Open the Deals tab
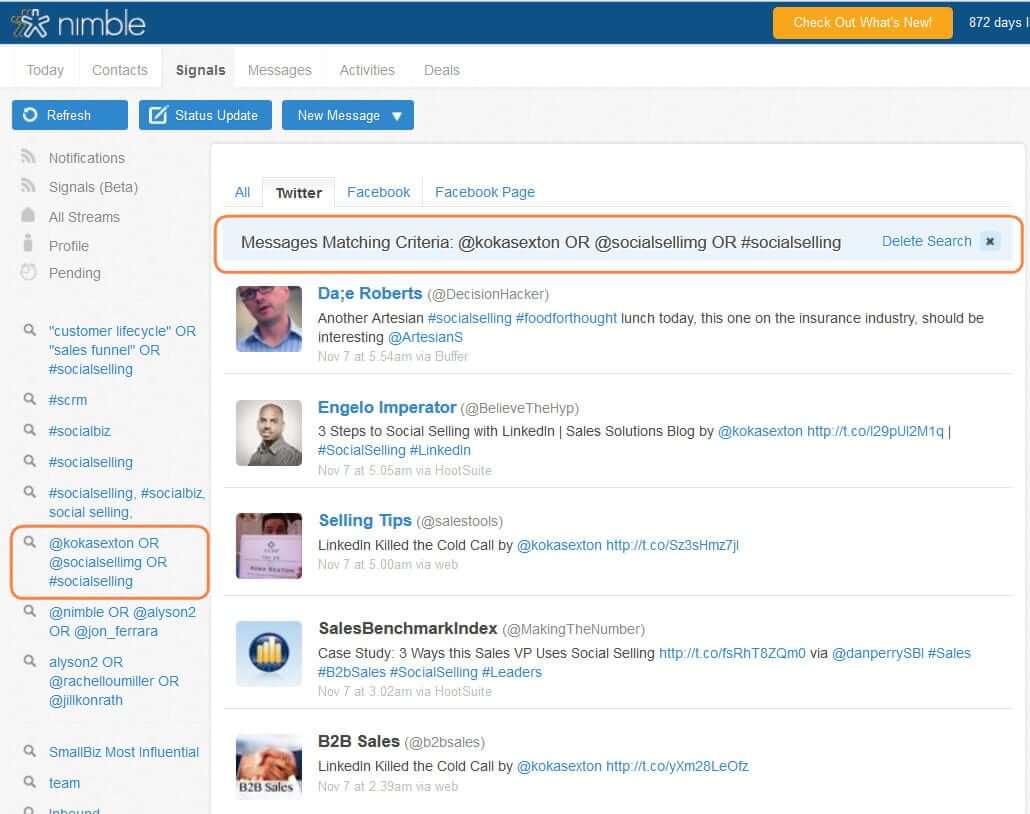 point(441,70)
